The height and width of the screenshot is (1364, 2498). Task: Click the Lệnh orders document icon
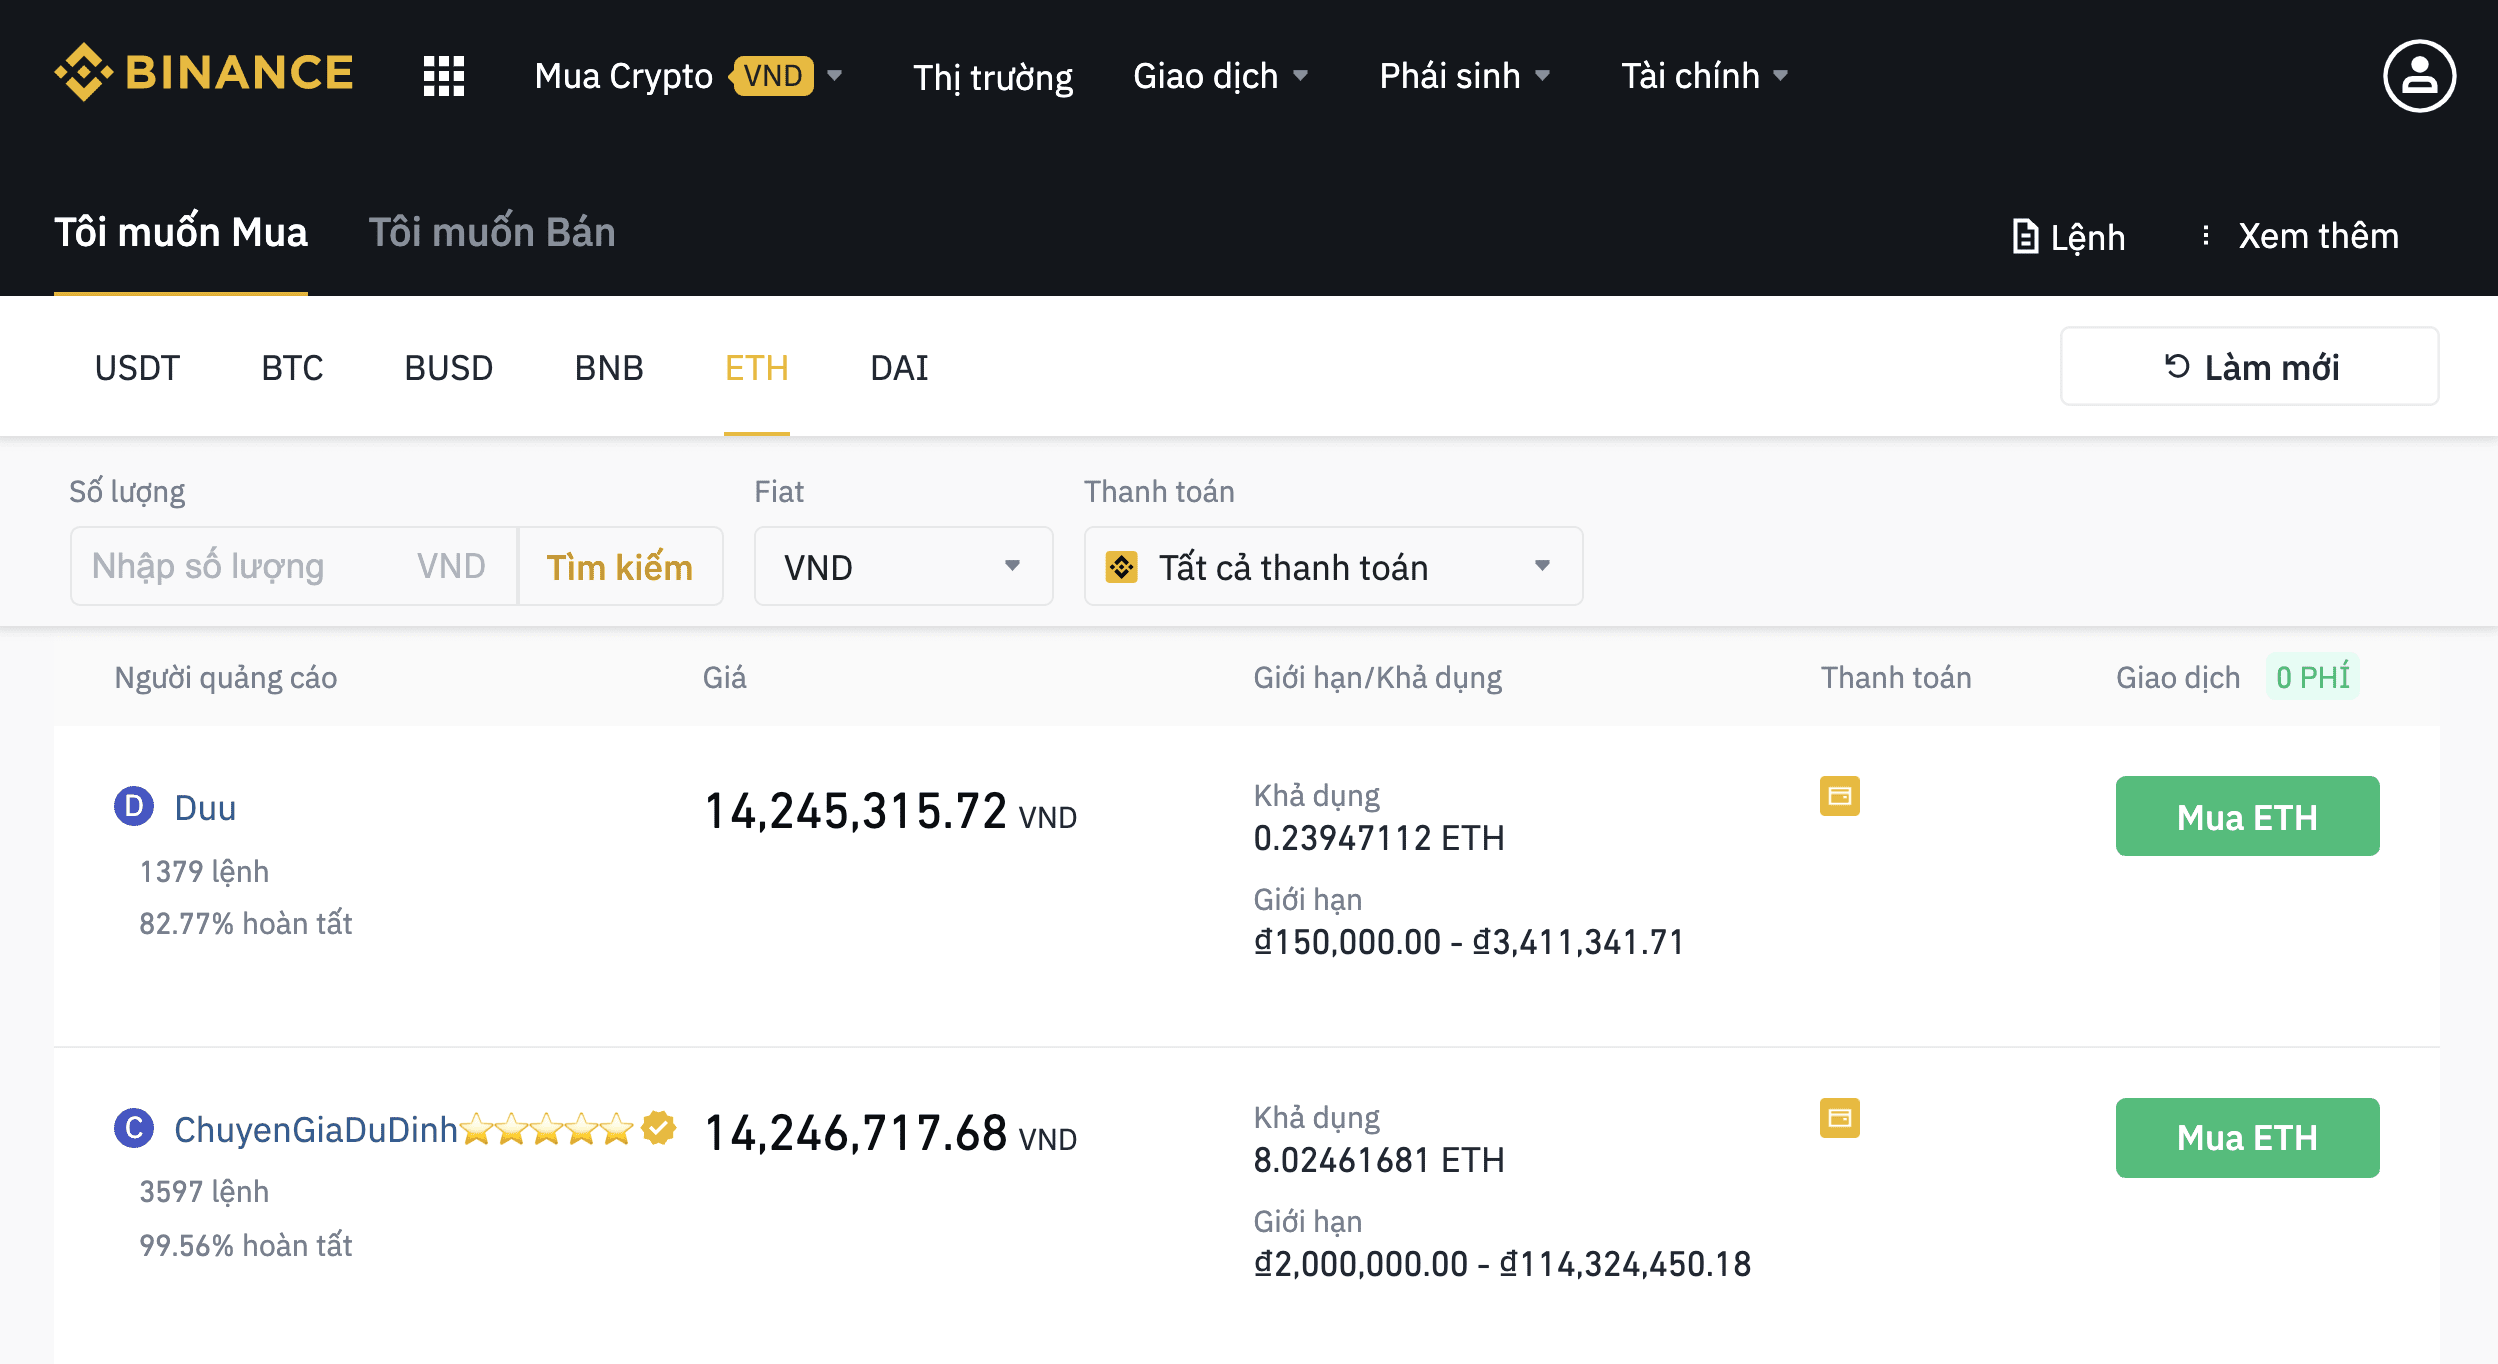tap(2025, 236)
